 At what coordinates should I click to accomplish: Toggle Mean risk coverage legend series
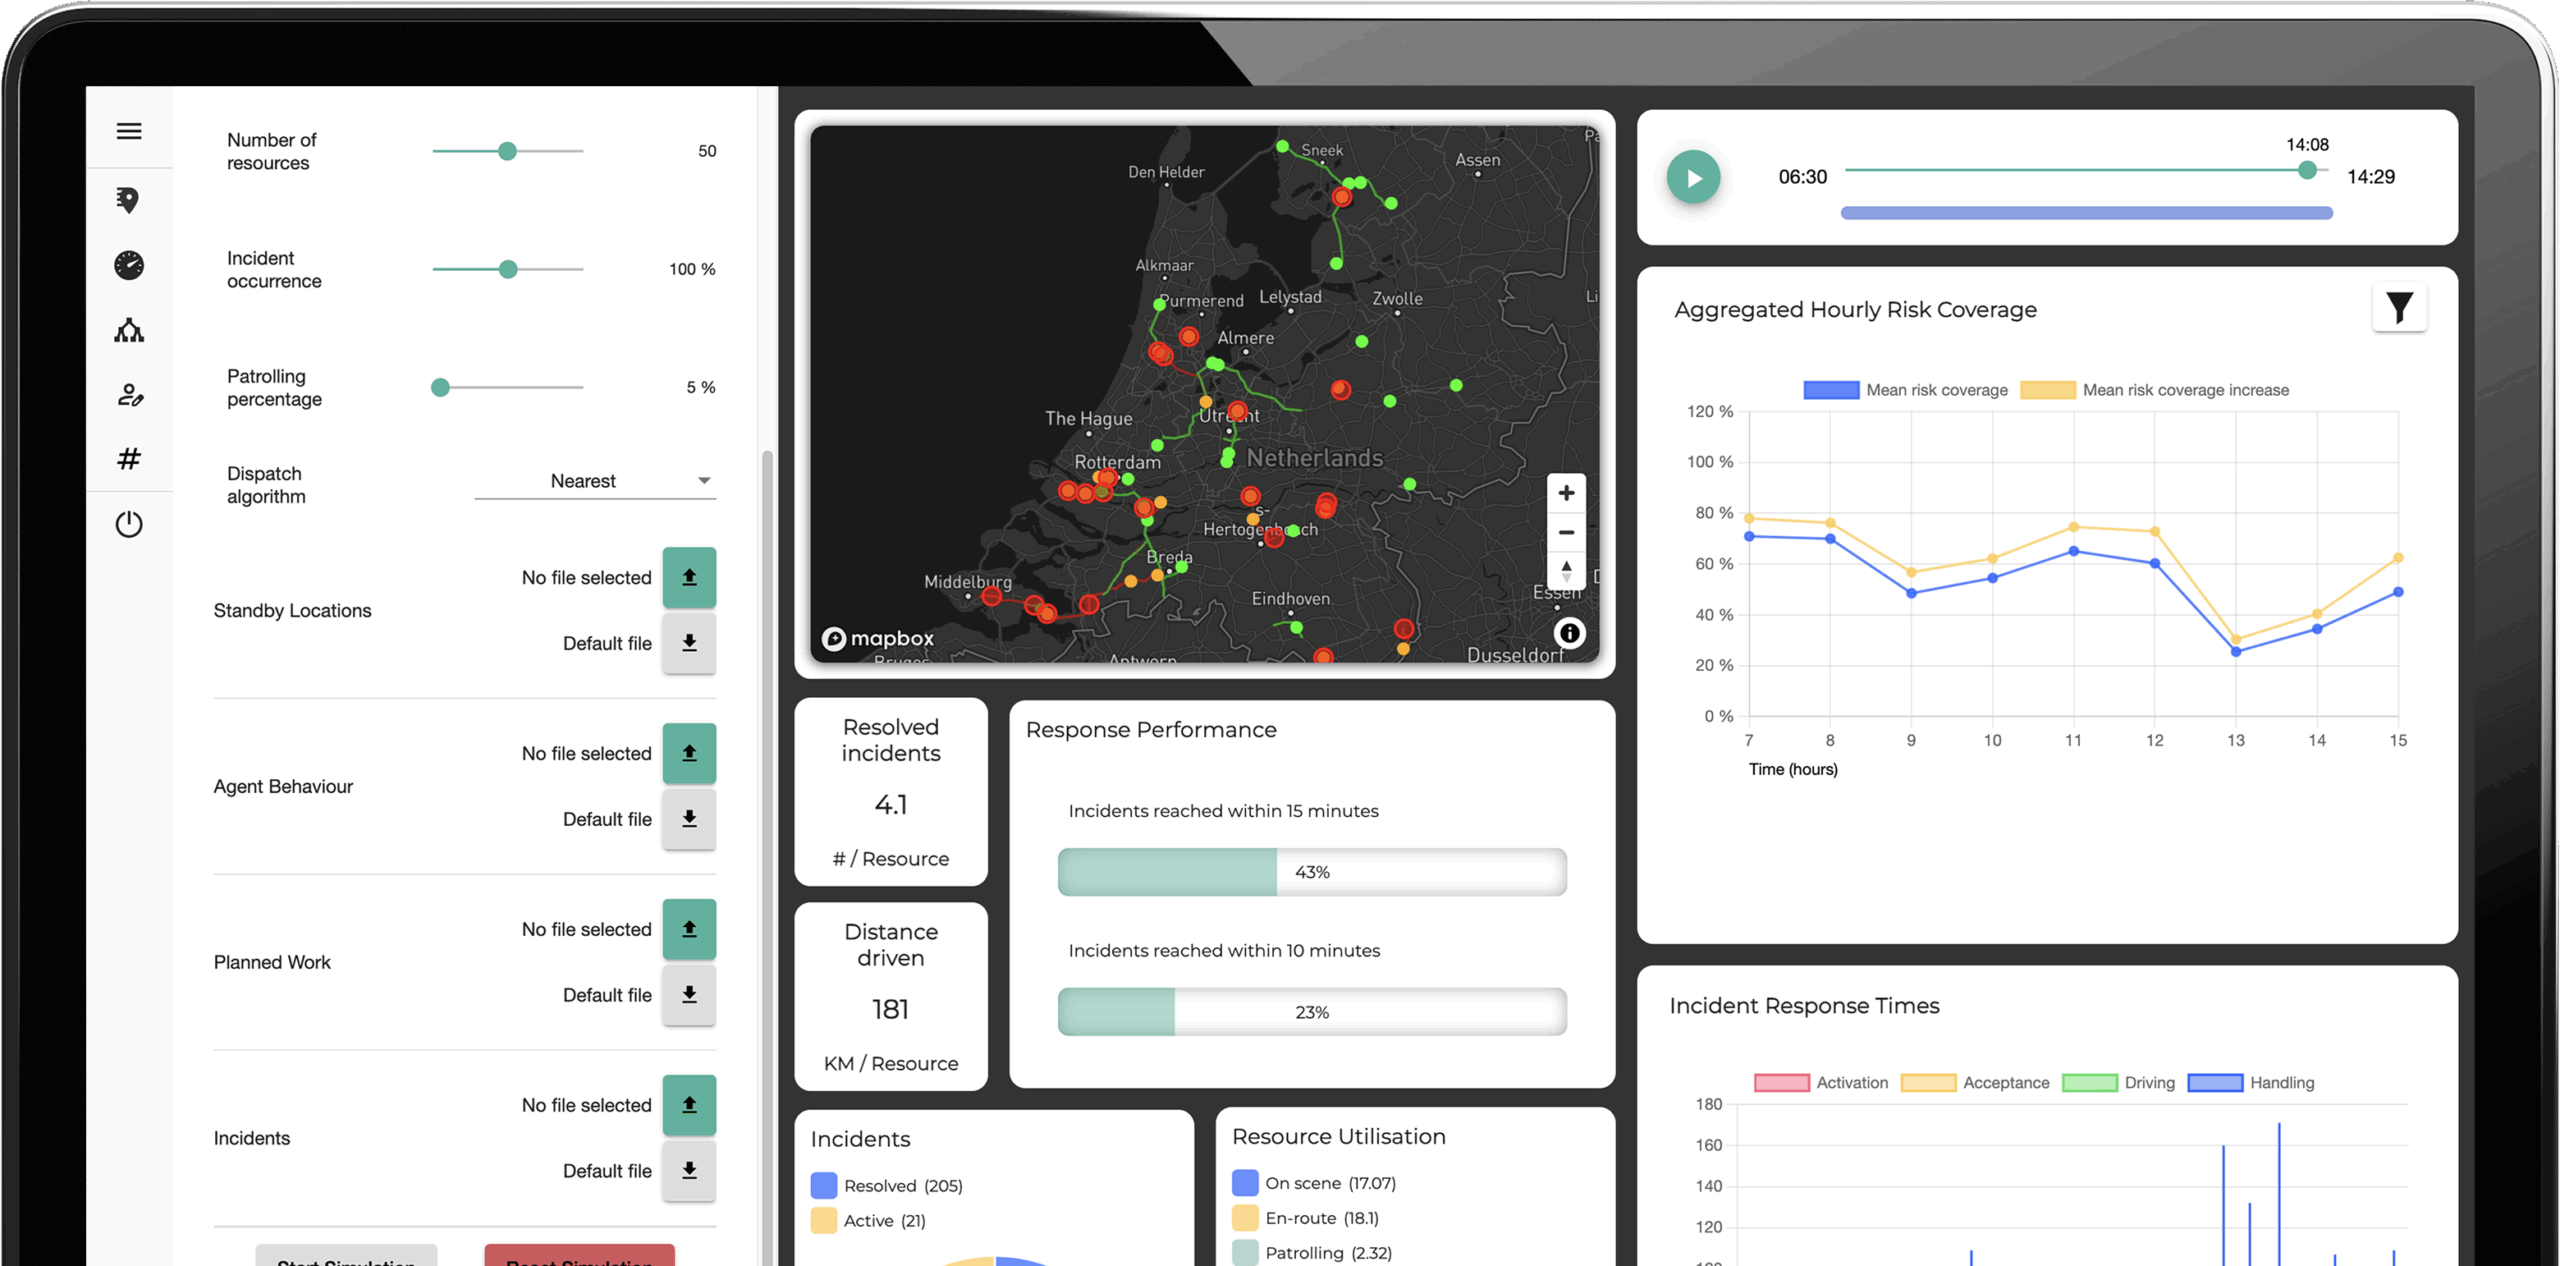coord(1905,390)
